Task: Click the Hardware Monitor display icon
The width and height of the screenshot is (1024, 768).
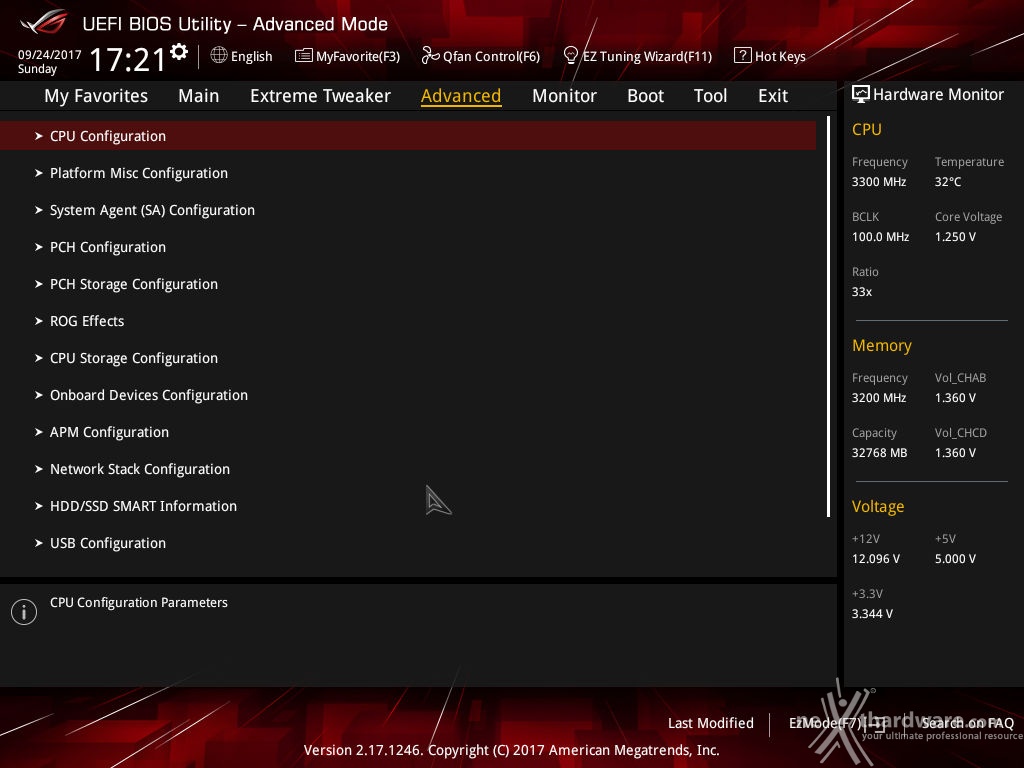Action: [x=861, y=95]
